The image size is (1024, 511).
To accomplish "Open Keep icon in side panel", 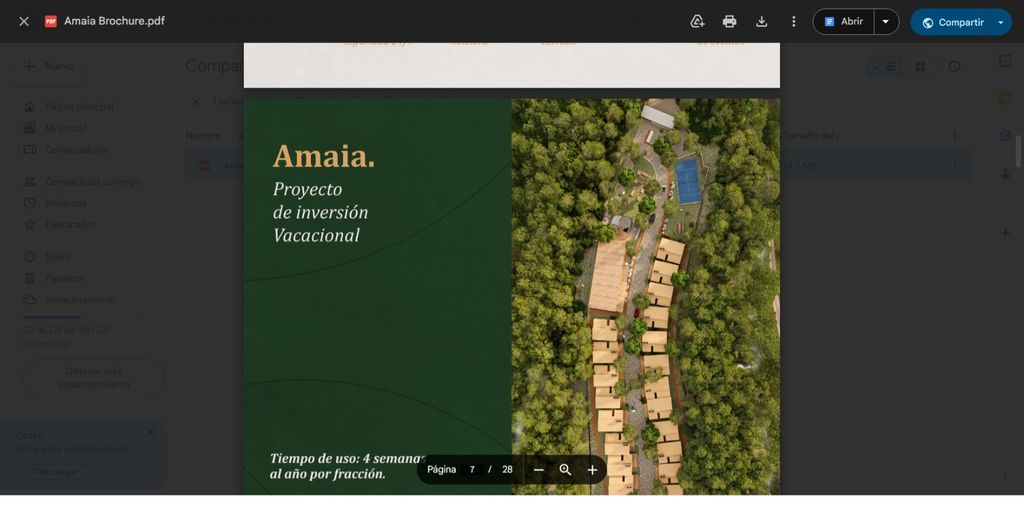I will [x=1005, y=99].
